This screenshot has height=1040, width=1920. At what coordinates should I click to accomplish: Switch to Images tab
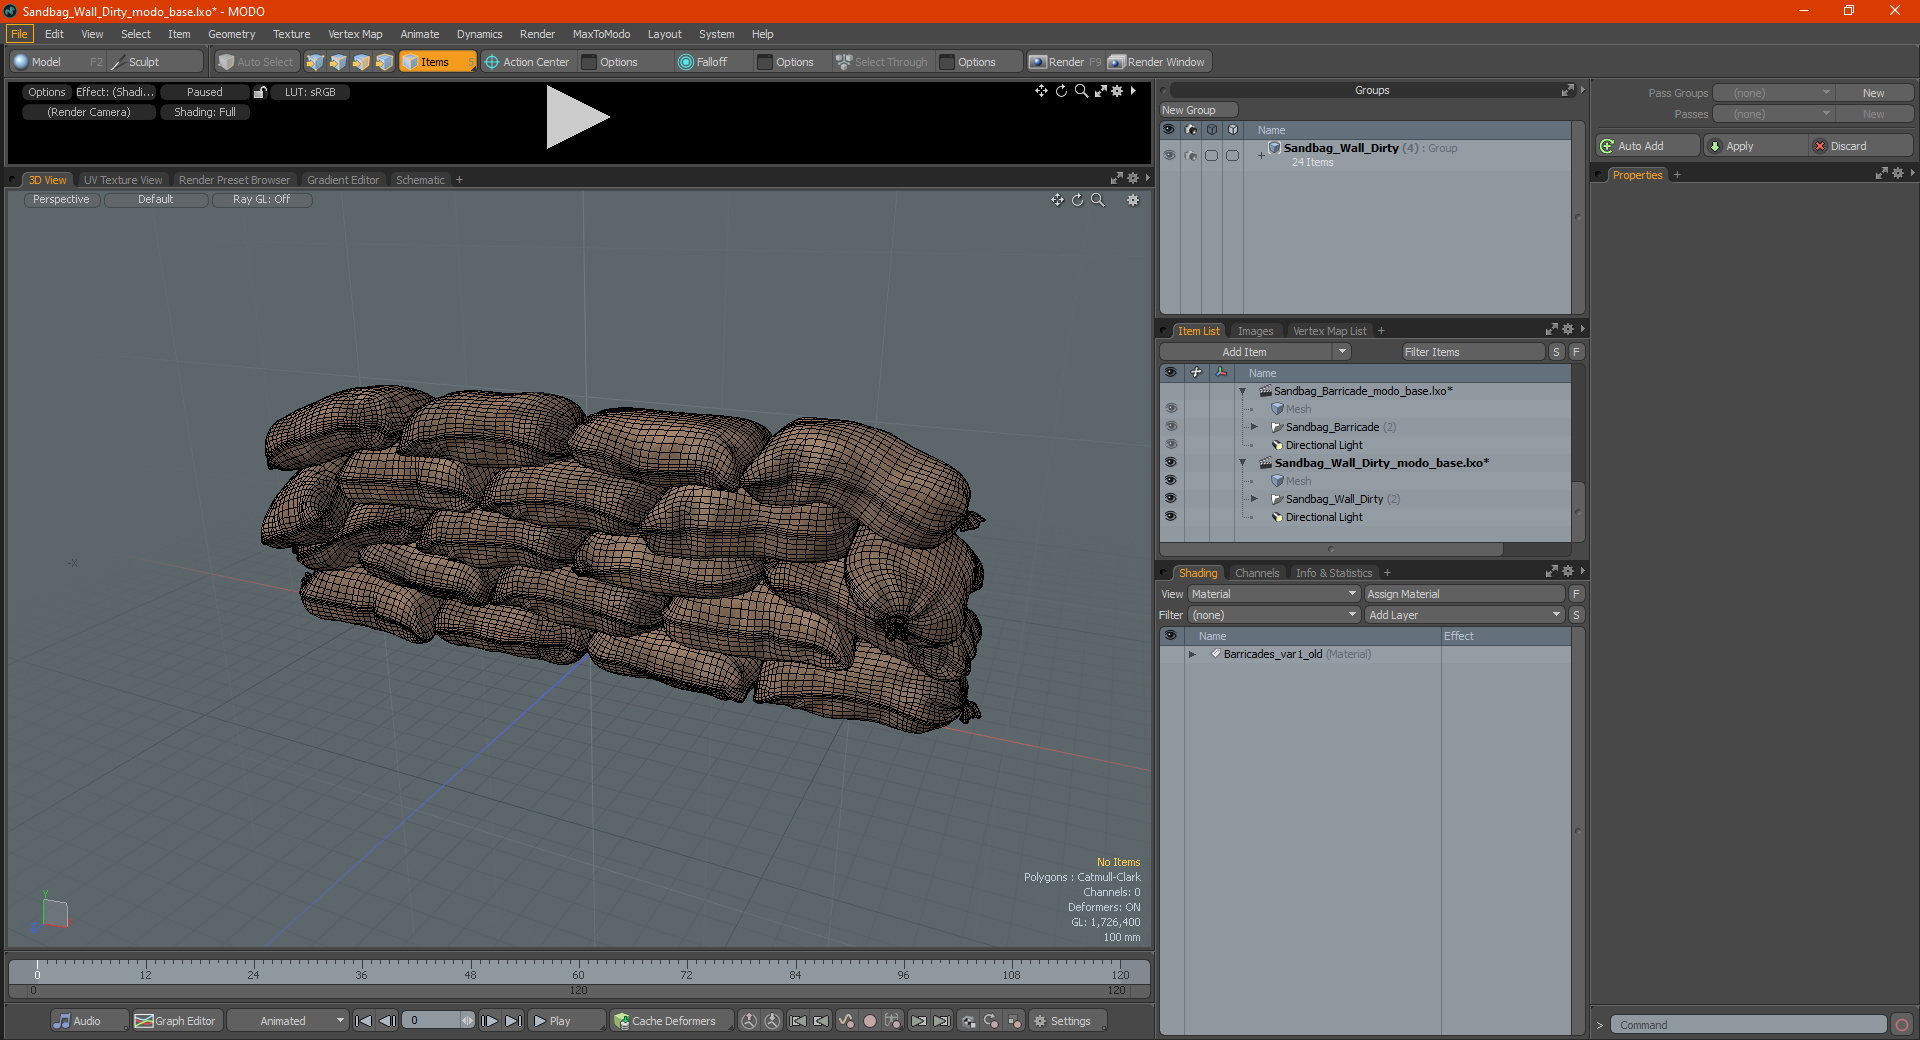click(1255, 331)
